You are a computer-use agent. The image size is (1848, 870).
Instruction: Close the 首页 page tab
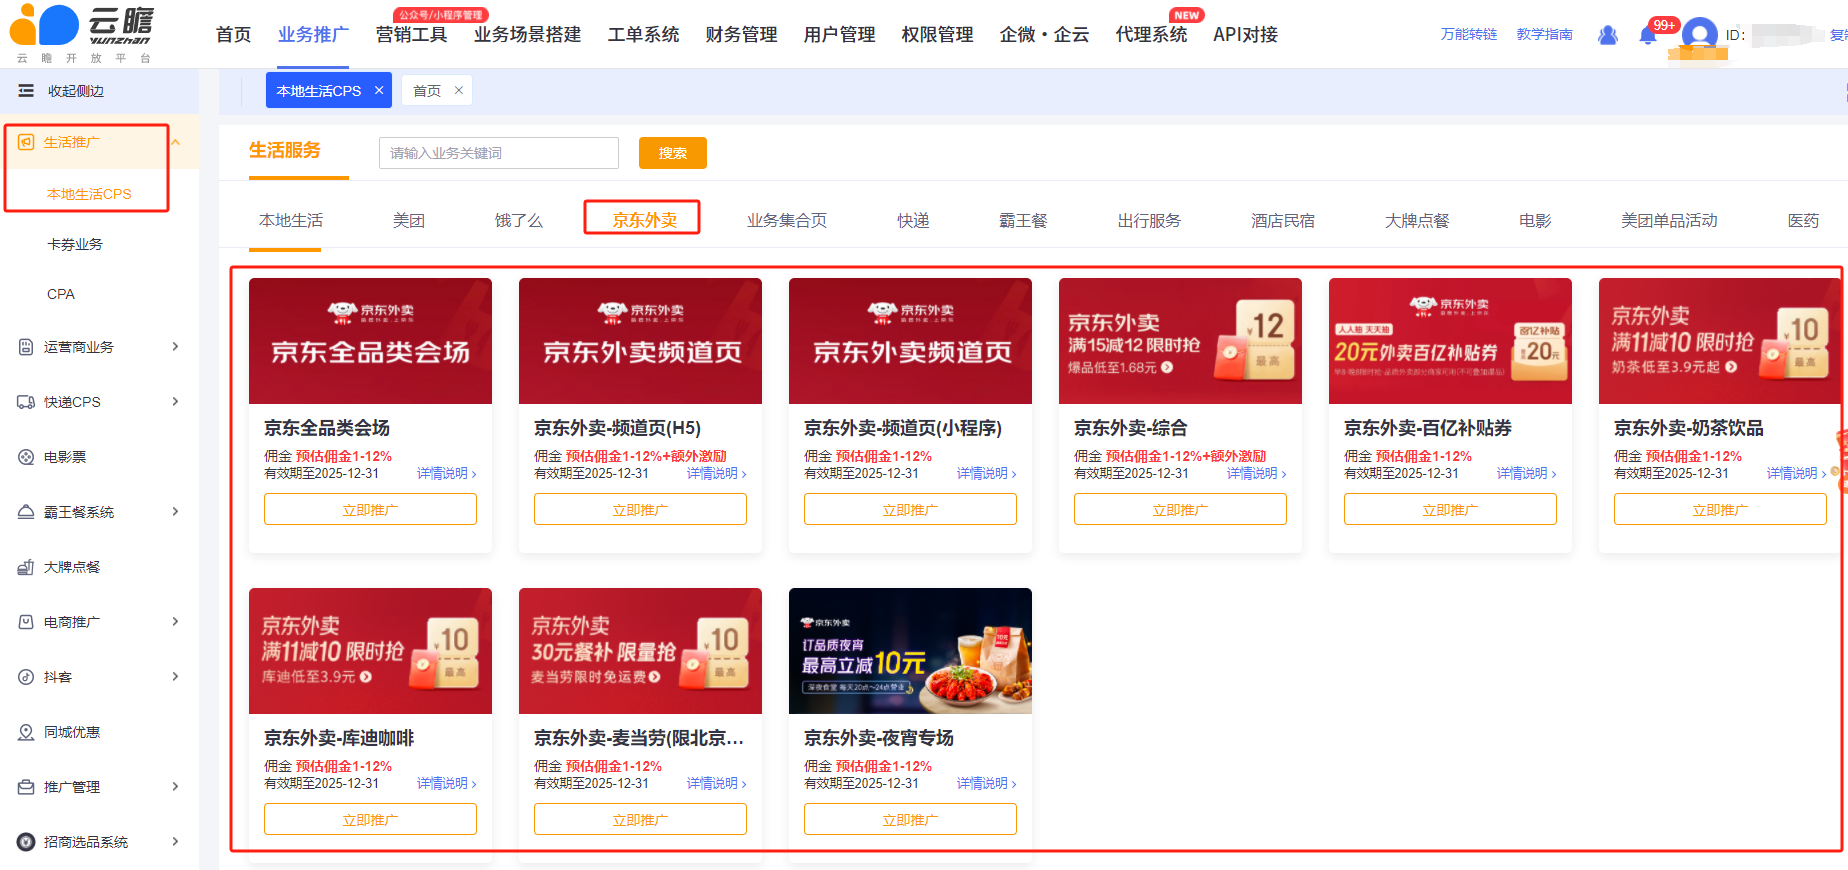pos(459,90)
